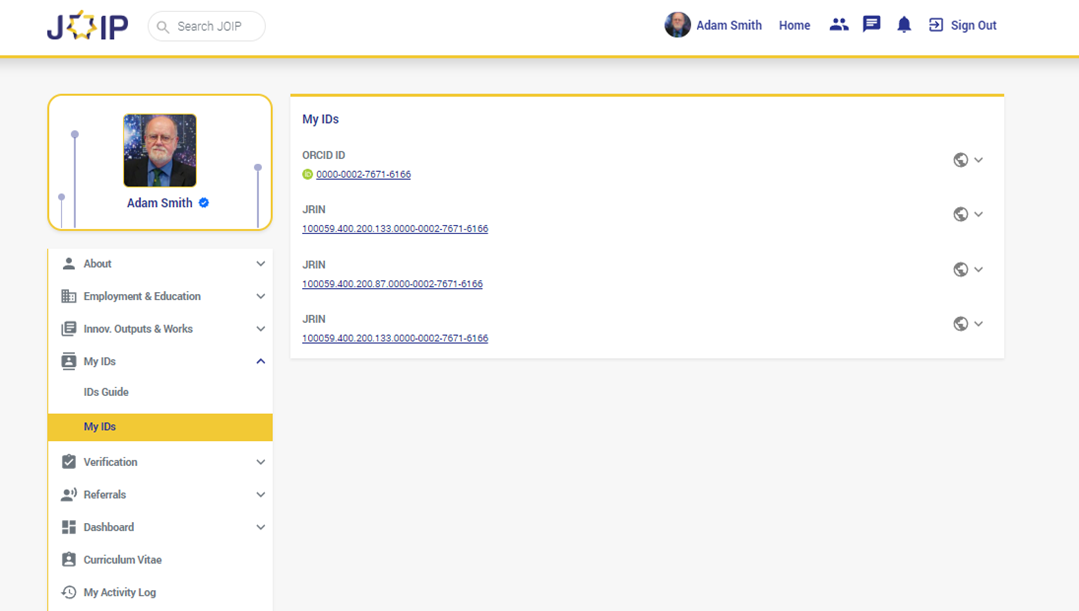
Task: Open the IDs Guide submenu item
Action: coord(106,392)
